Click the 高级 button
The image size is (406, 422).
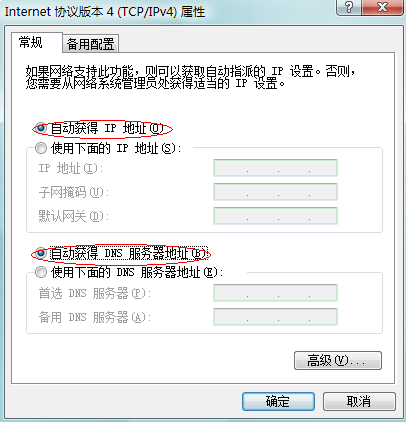click(338, 360)
